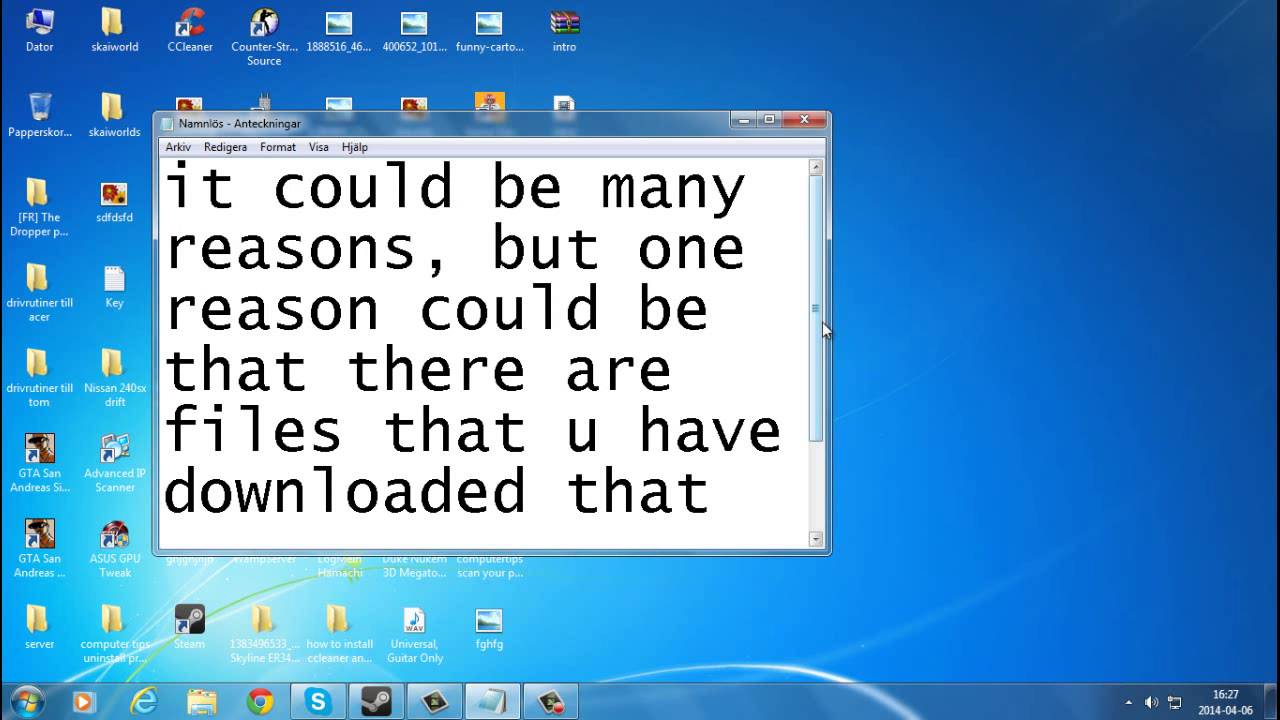The height and width of the screenshot is (720, 1280).
Task: Select the server folder
Action: click(39, 627)
